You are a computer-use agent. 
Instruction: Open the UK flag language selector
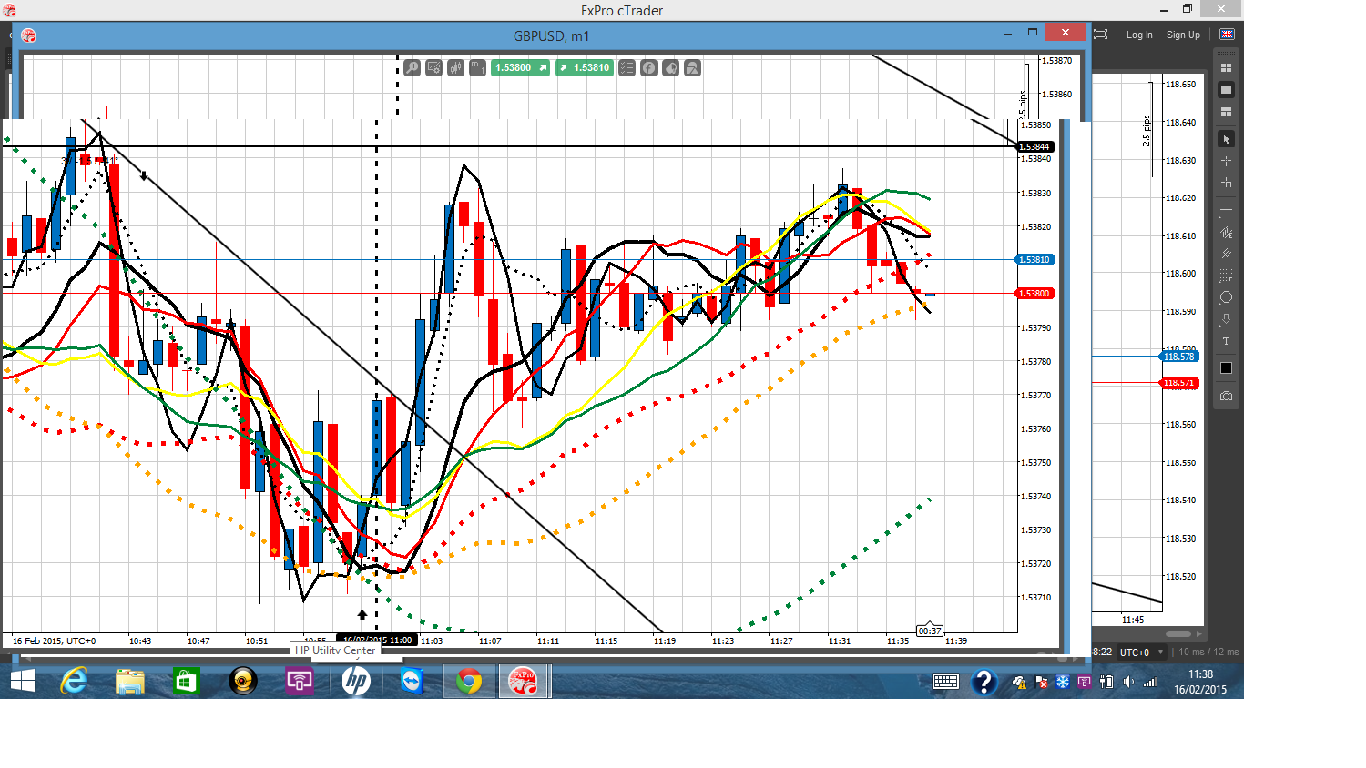[x=1226, y=34]
